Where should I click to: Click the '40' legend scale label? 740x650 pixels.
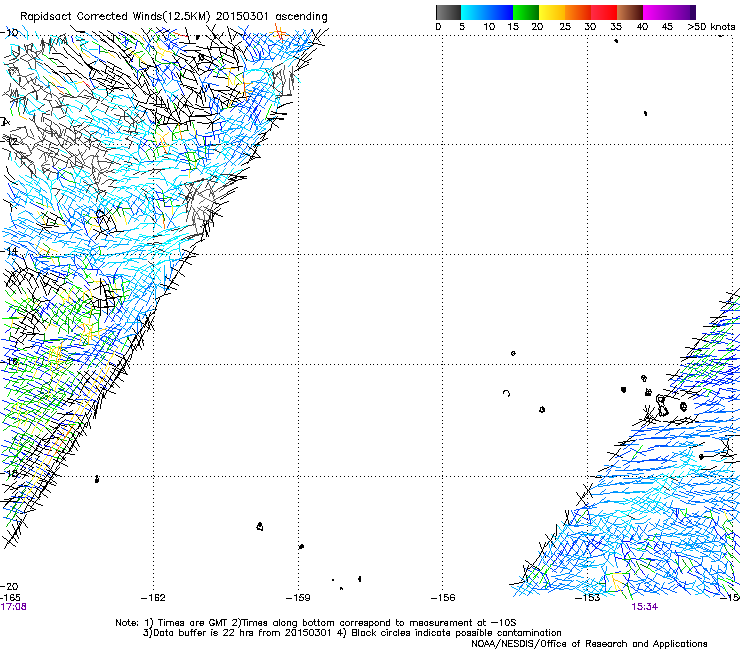[x=642, y=27]
